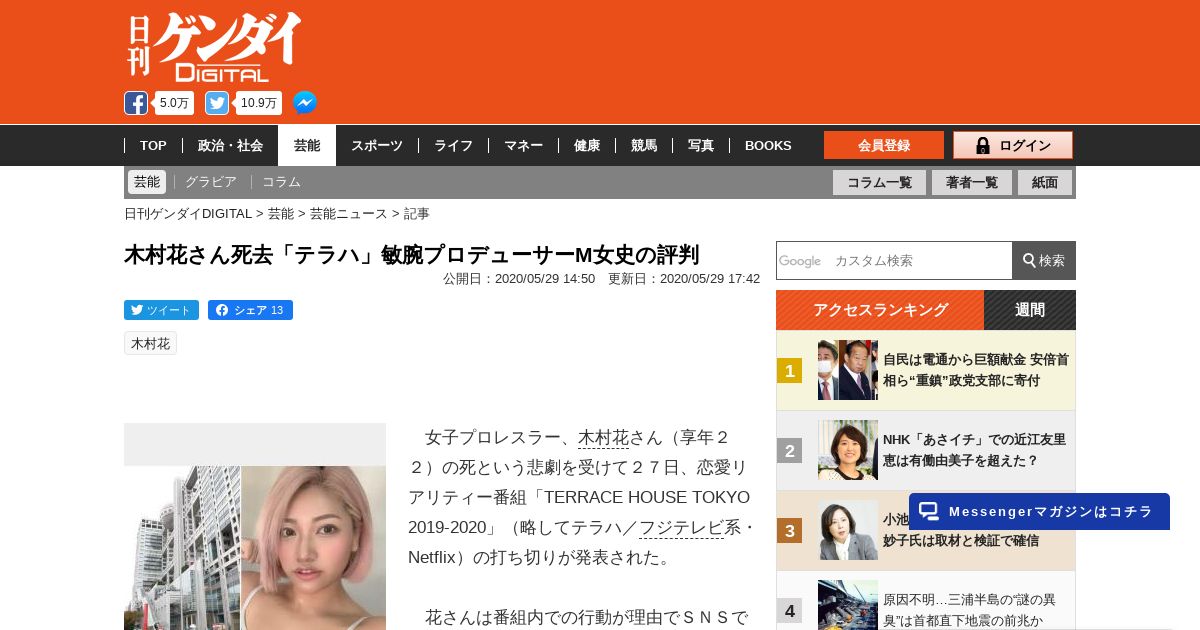The image size is (1200, 630).
Task: Open ranking 4 article about 三浦半島 異臭
Action: point(969,609)
